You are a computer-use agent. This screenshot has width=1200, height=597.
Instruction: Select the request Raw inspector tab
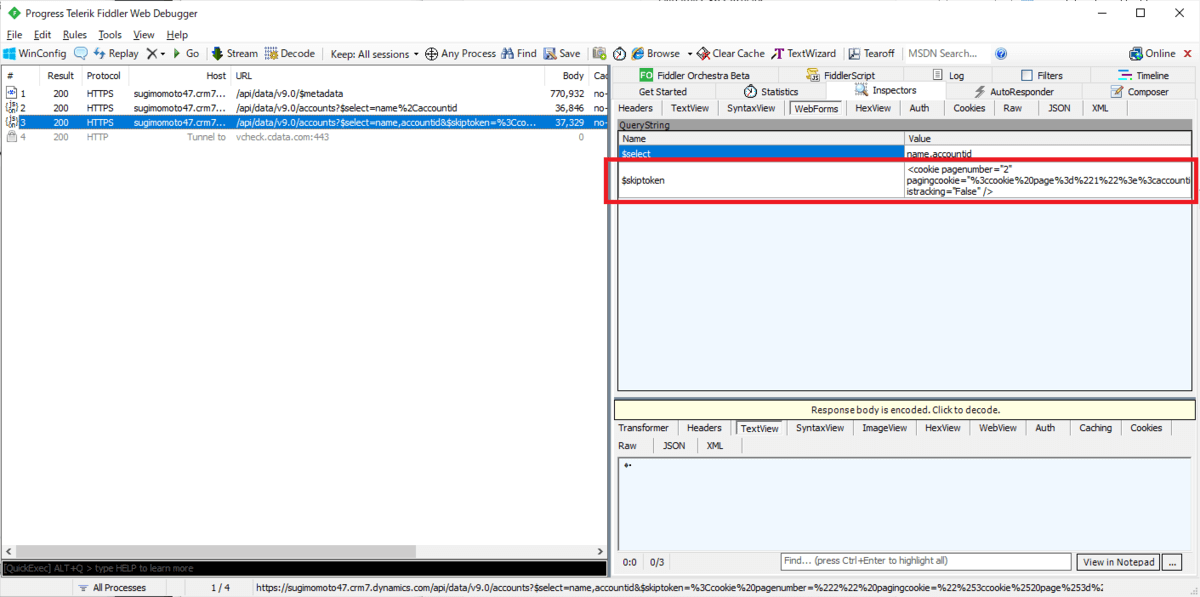[1013, 108]
